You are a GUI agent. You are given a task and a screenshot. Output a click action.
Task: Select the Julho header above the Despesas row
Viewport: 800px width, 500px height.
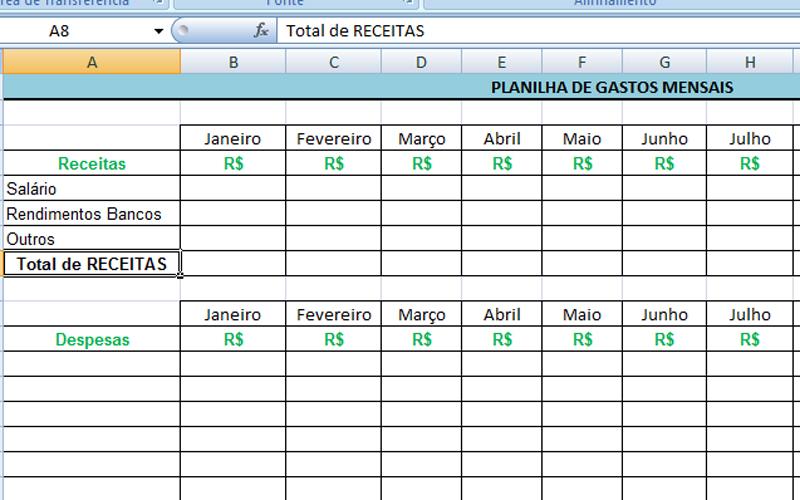pos(750,314)
